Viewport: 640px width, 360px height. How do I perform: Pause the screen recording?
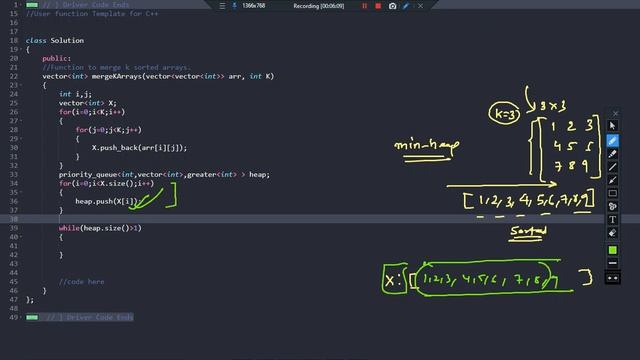click(364, 6)
